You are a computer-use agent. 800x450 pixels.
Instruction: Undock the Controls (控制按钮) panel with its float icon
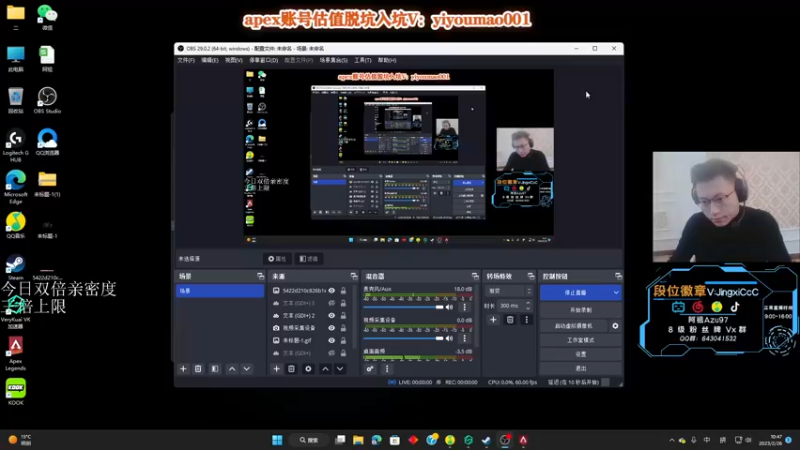tap(618, 276)
